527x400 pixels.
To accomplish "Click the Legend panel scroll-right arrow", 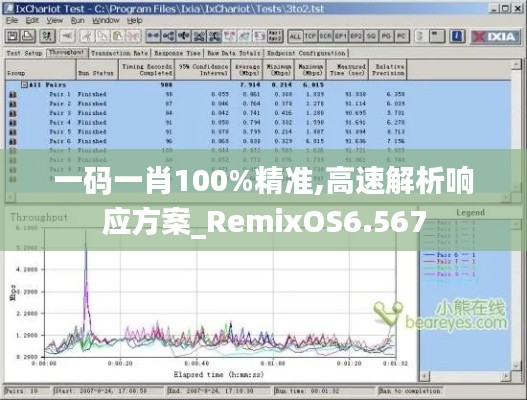I will 505,376.
